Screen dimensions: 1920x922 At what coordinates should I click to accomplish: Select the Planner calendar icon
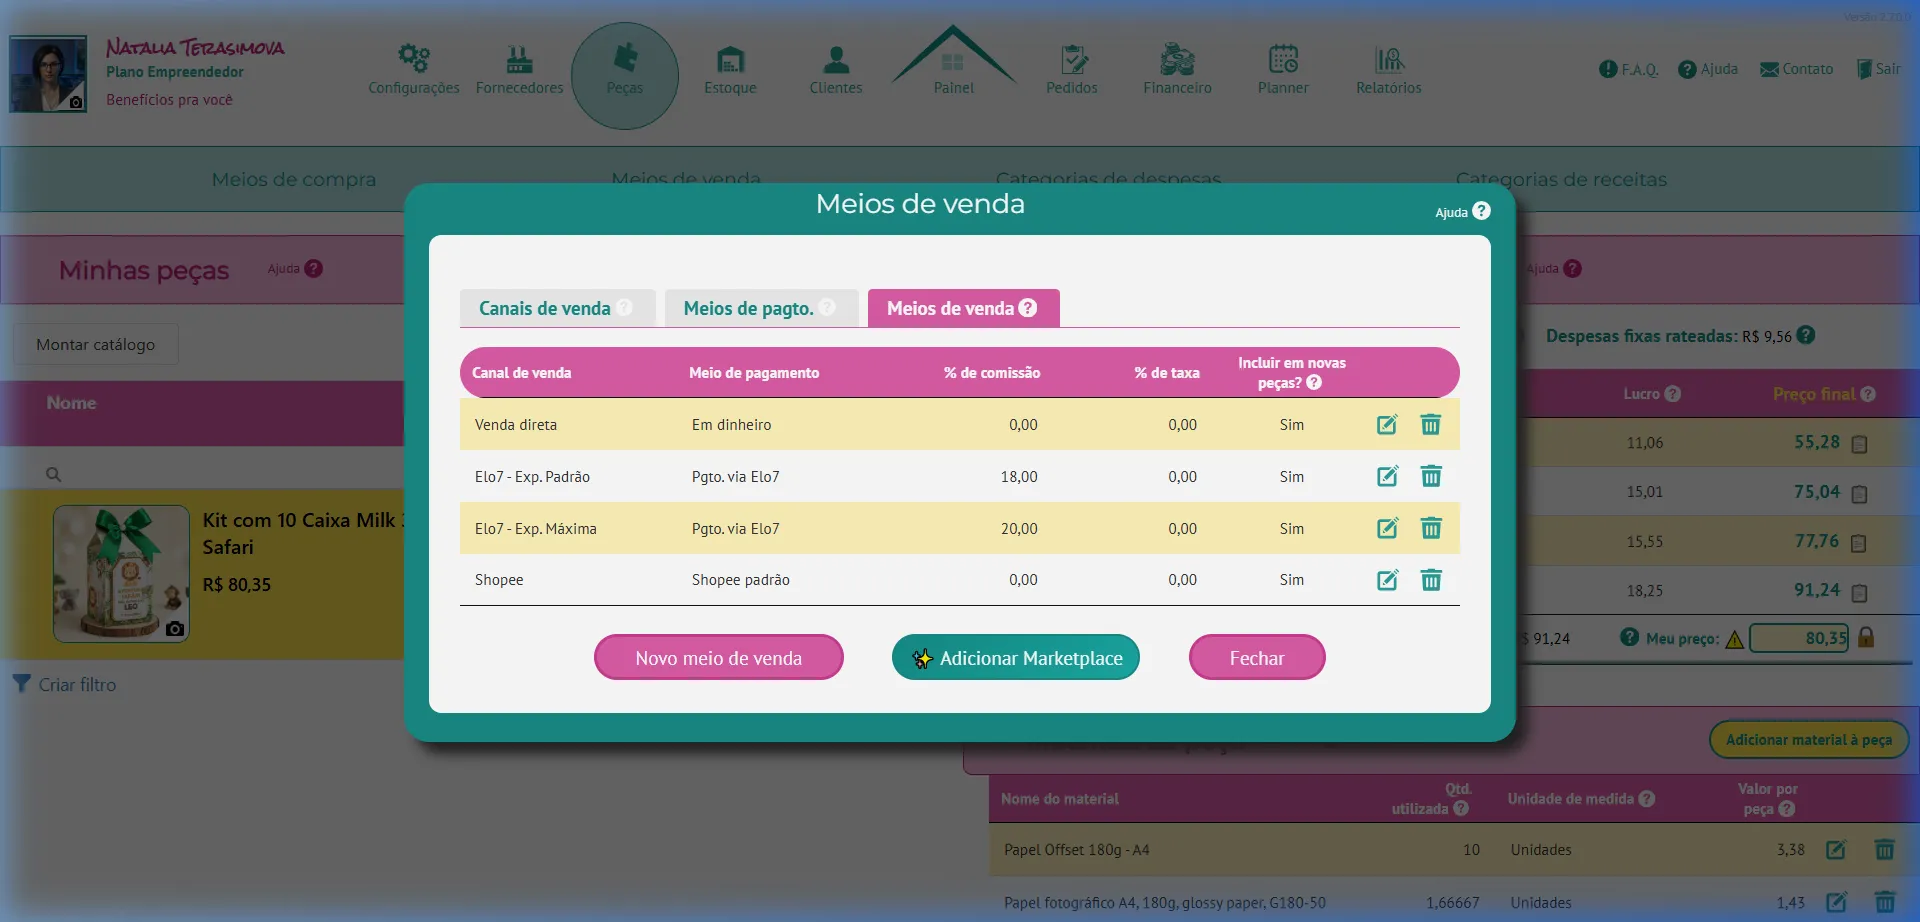[x=1283, y=62]
